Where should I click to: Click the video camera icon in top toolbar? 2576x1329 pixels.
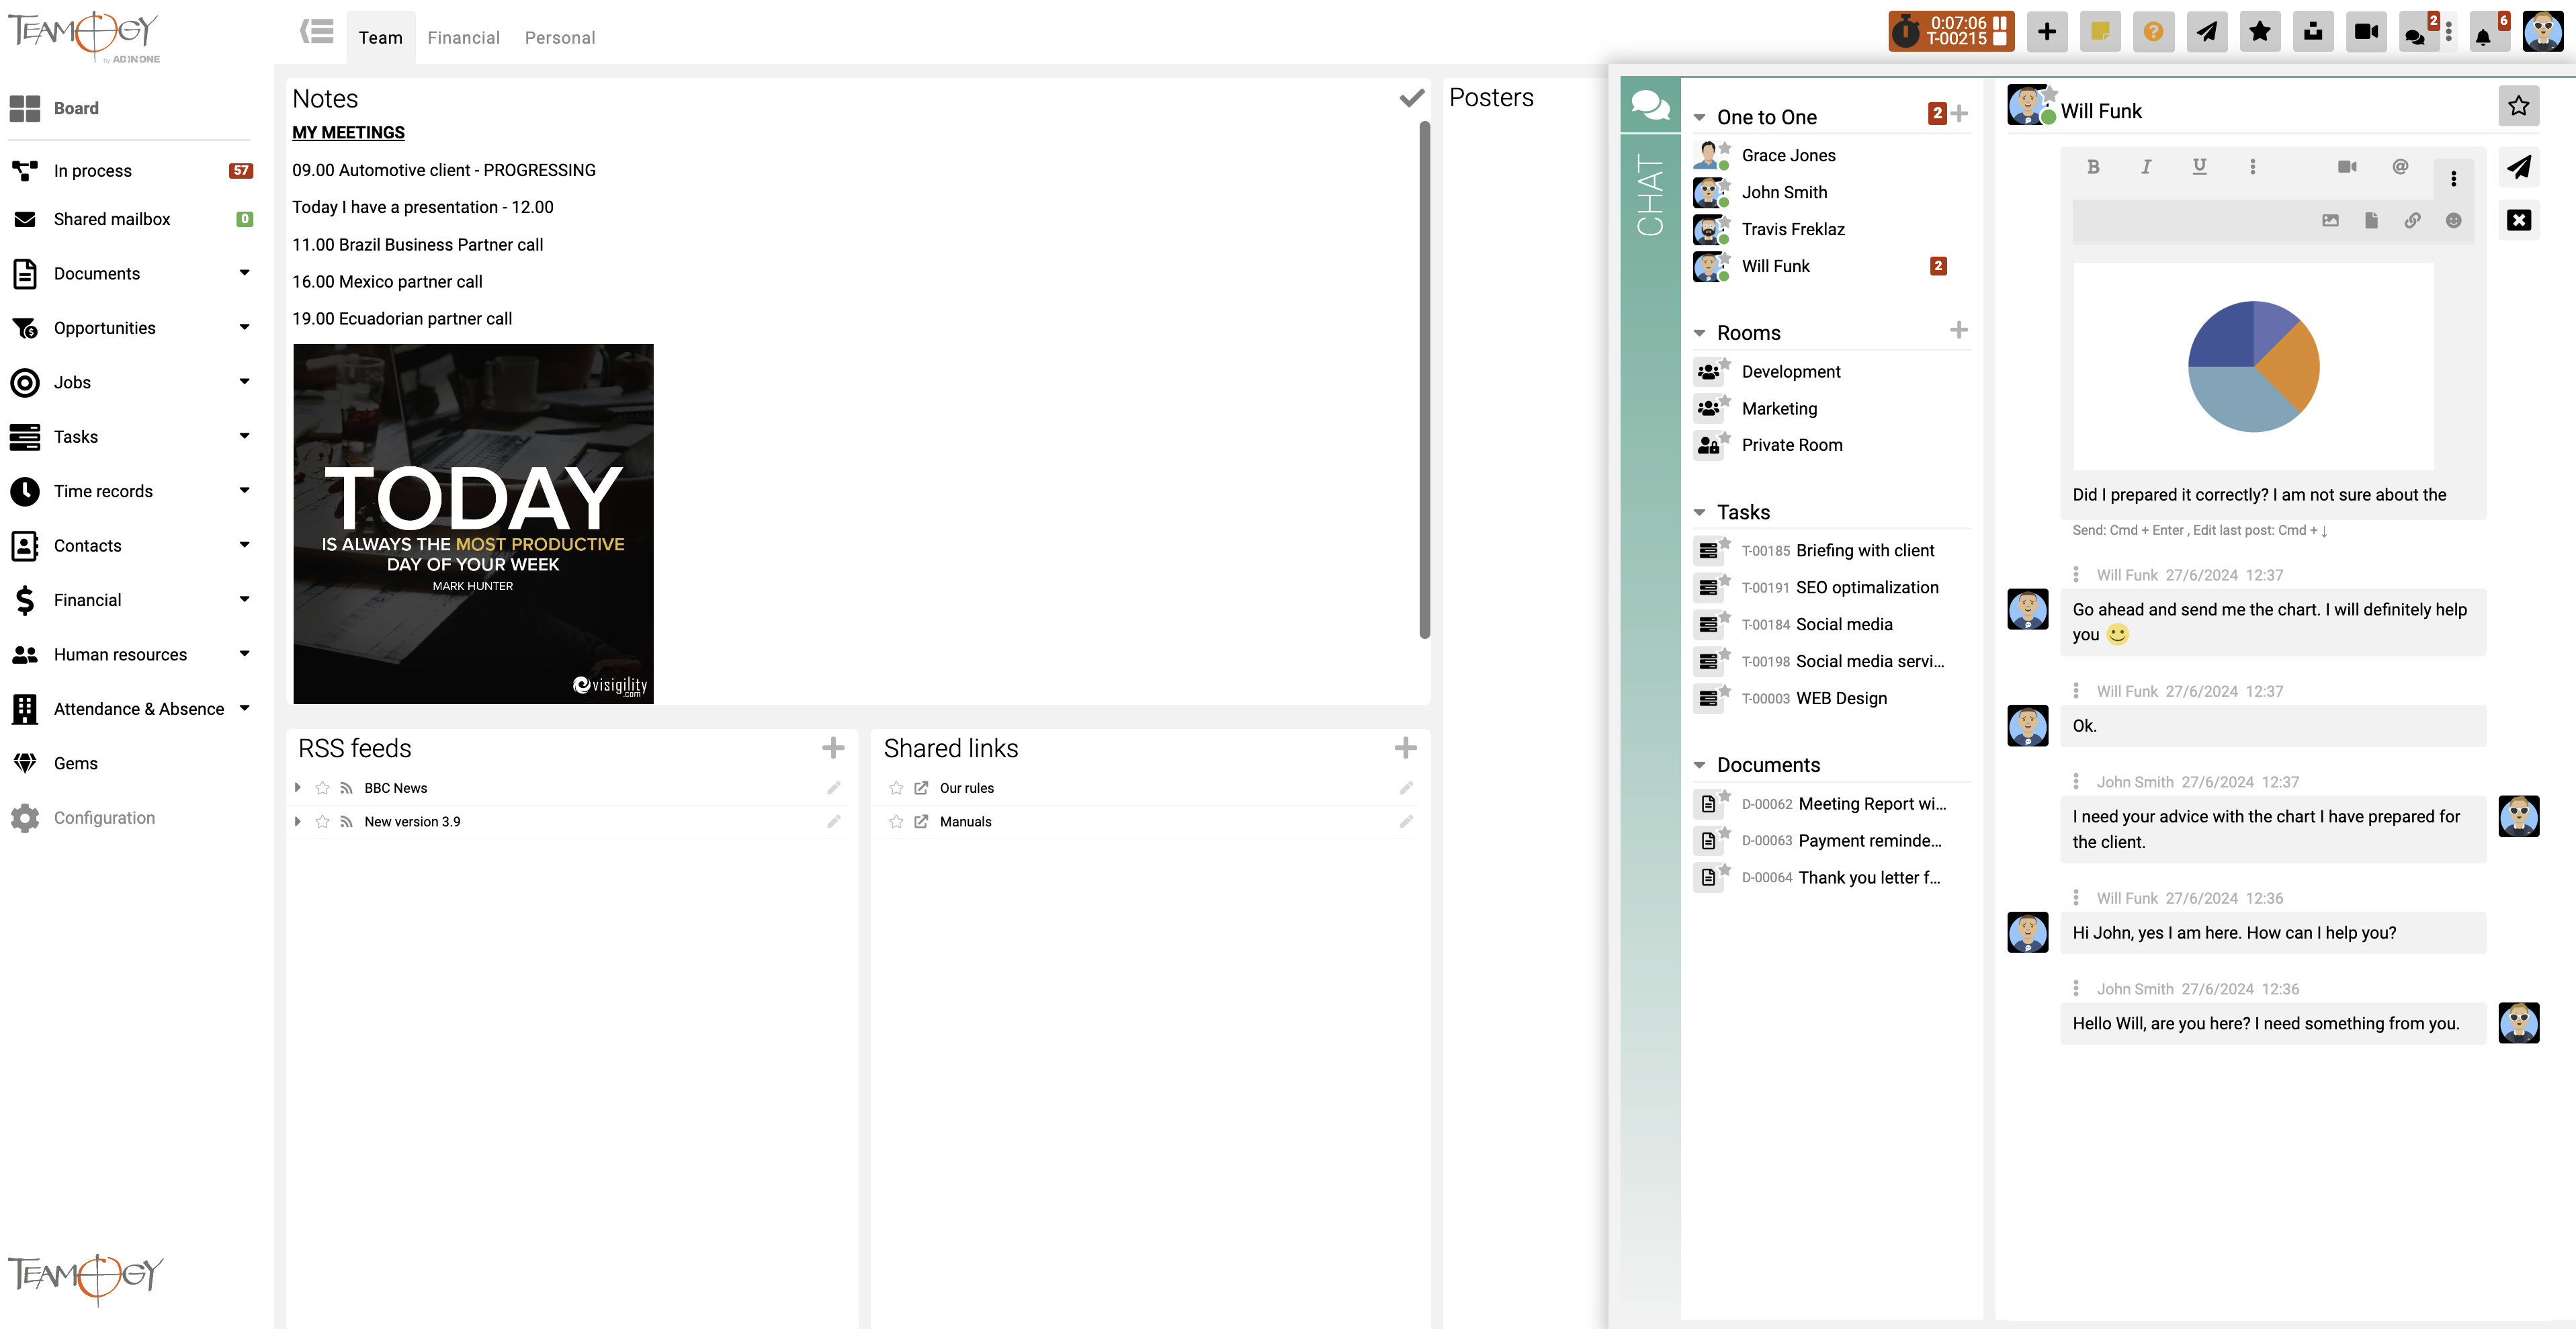click(2366, 32)
